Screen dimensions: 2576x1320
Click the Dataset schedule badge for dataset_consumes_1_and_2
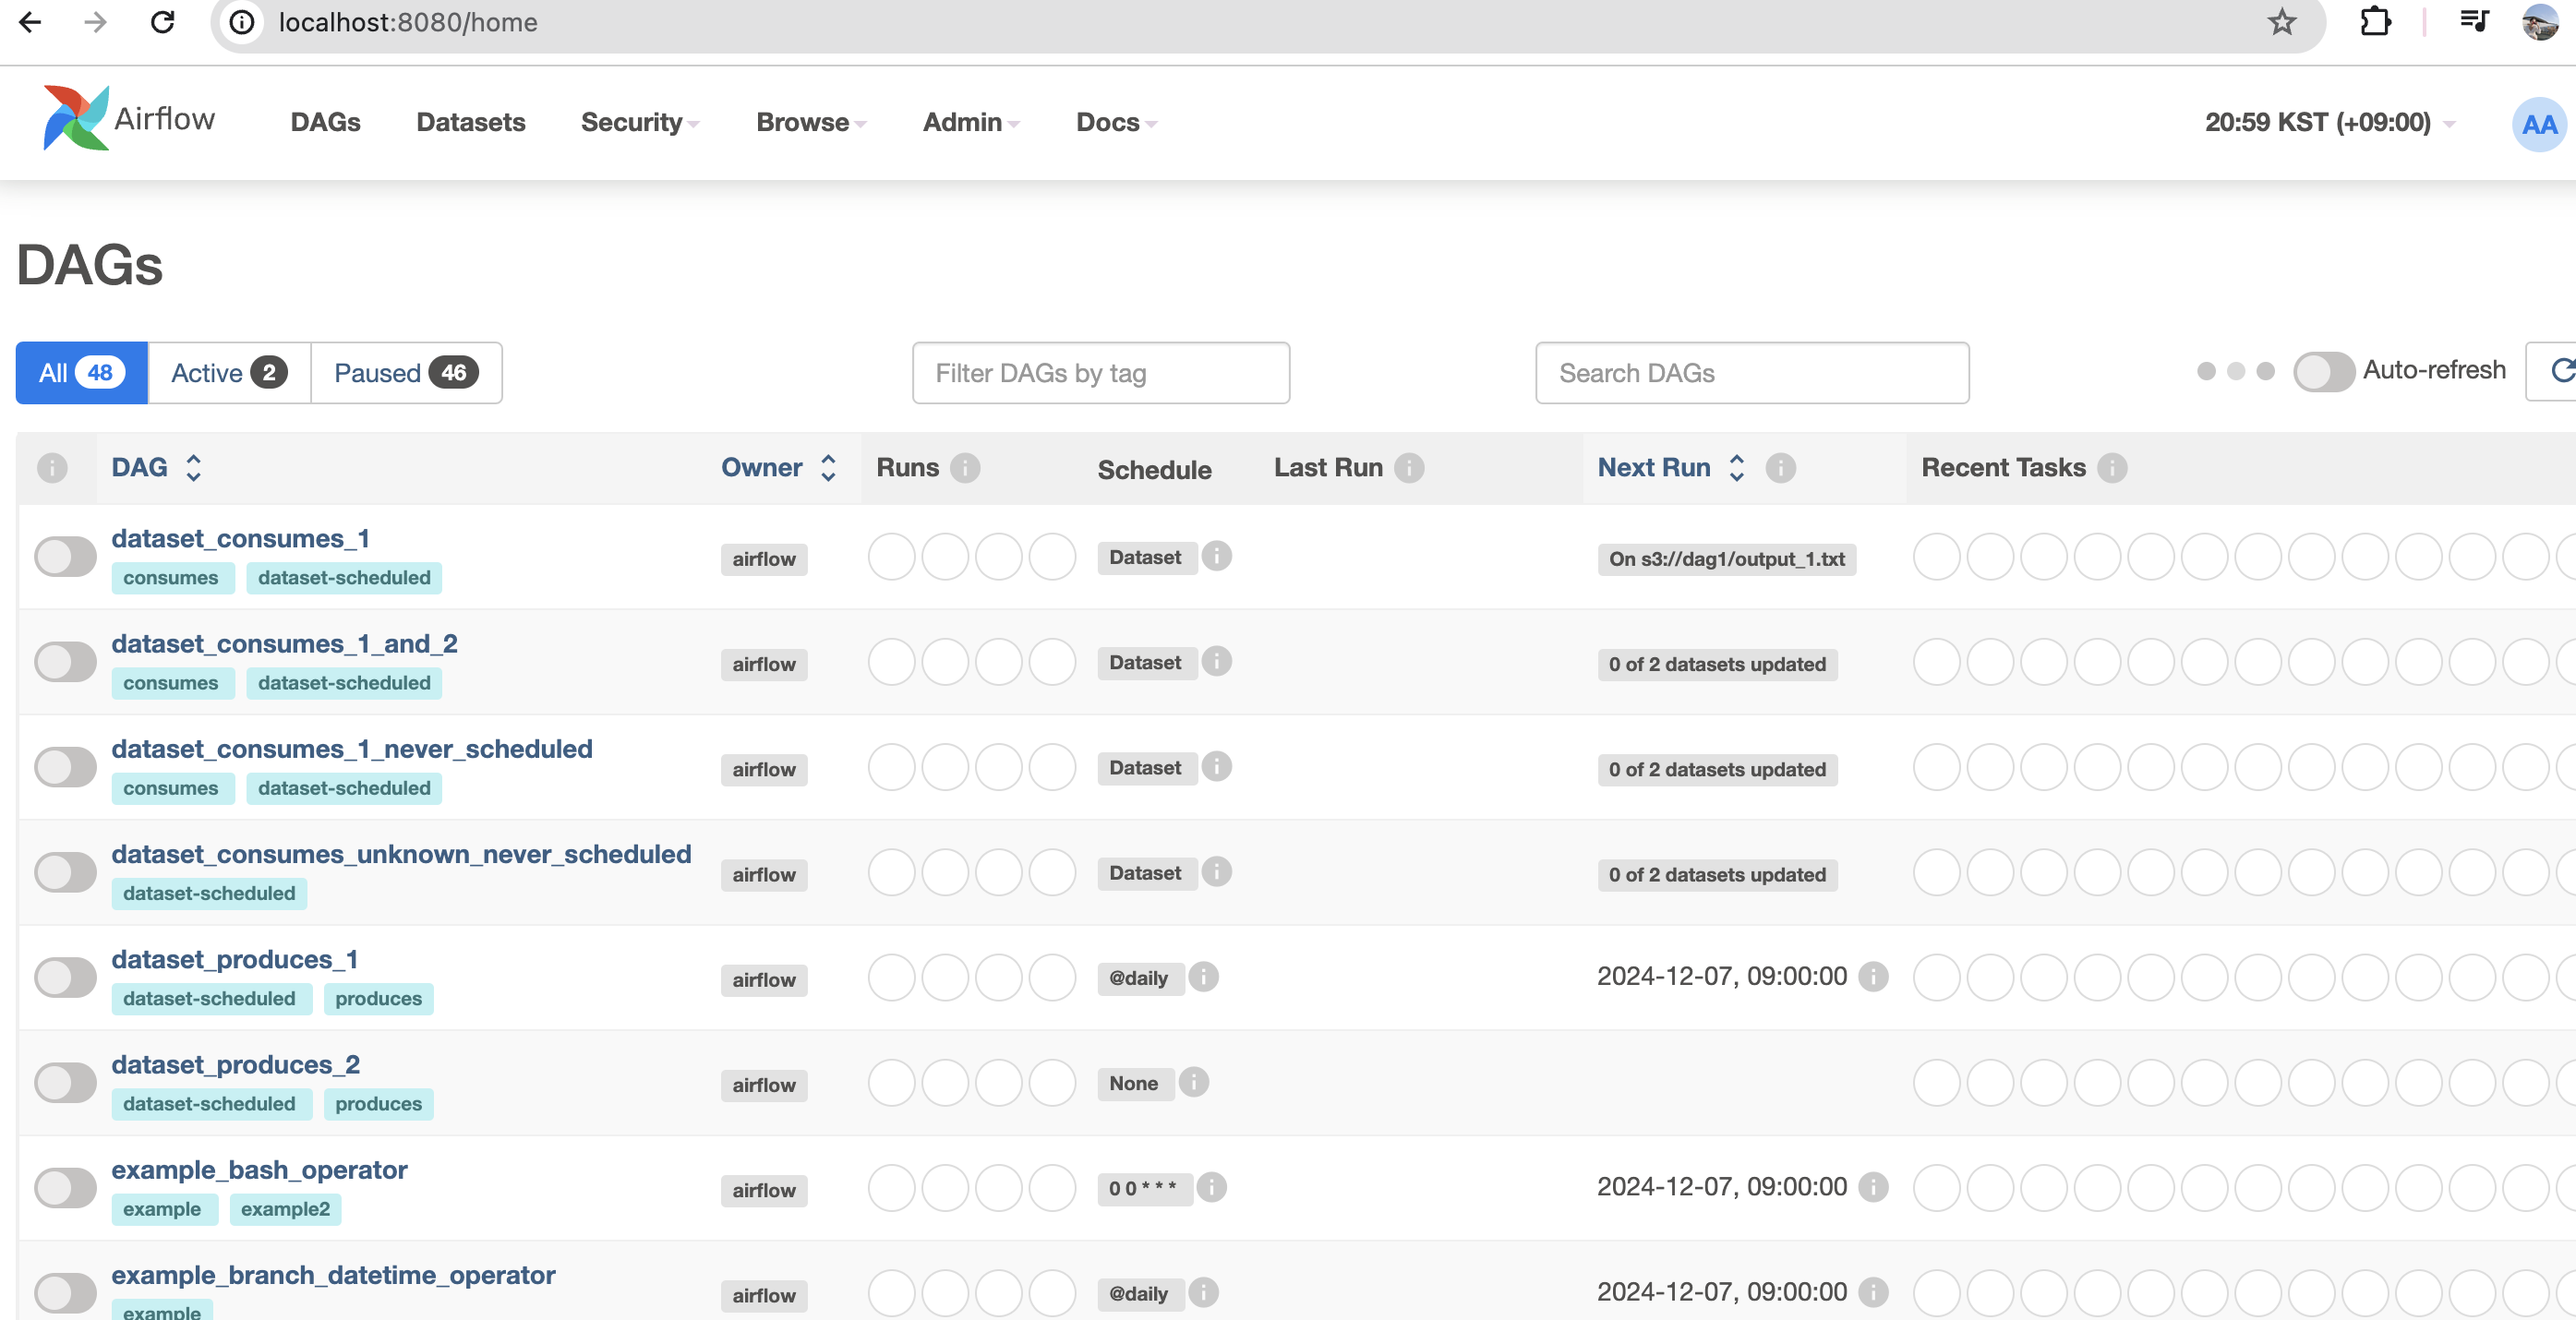1146,662
